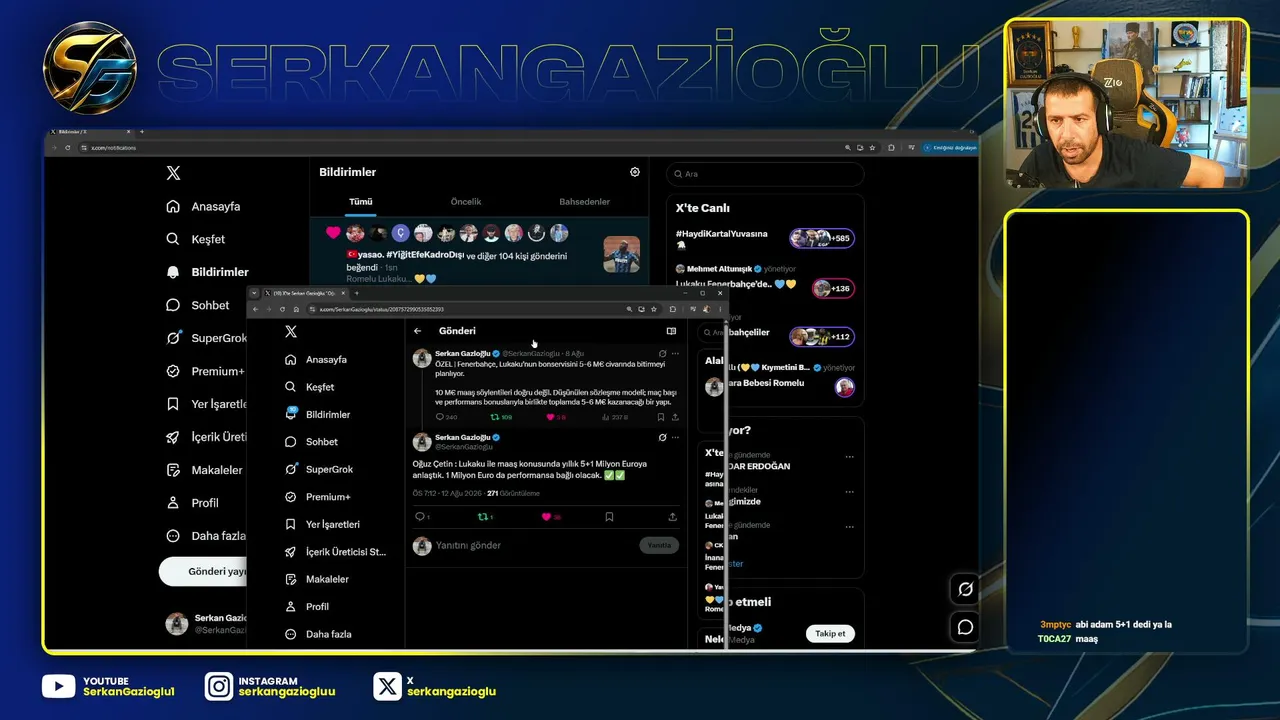Open notification settings gear in Bildirimler
Screen dimensions: 1280x720
coord(635,172)
